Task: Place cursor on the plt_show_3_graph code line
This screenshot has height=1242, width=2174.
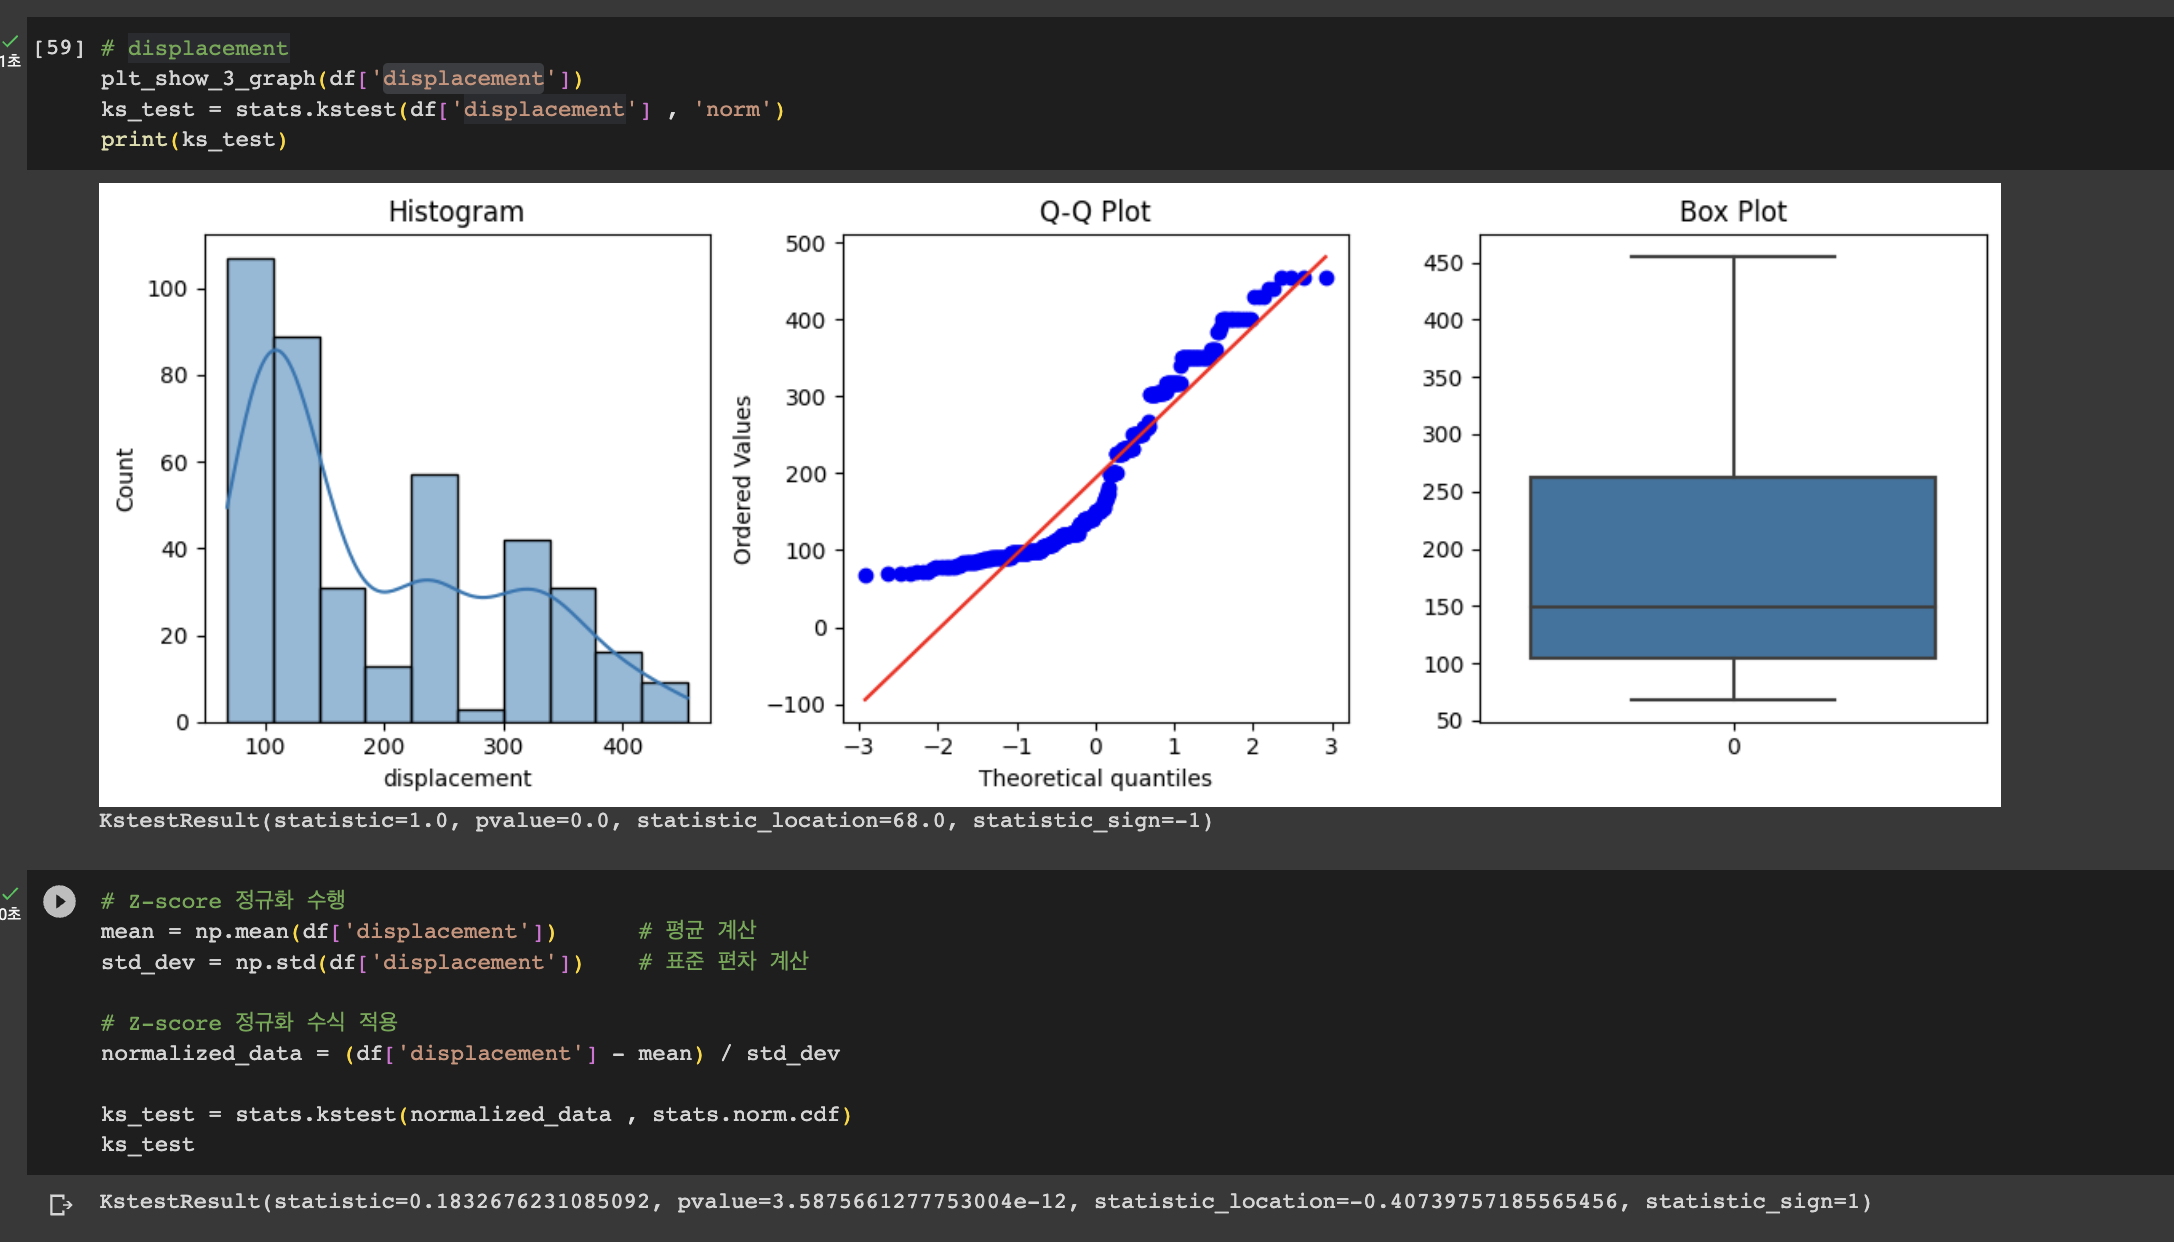Action: 340,79
